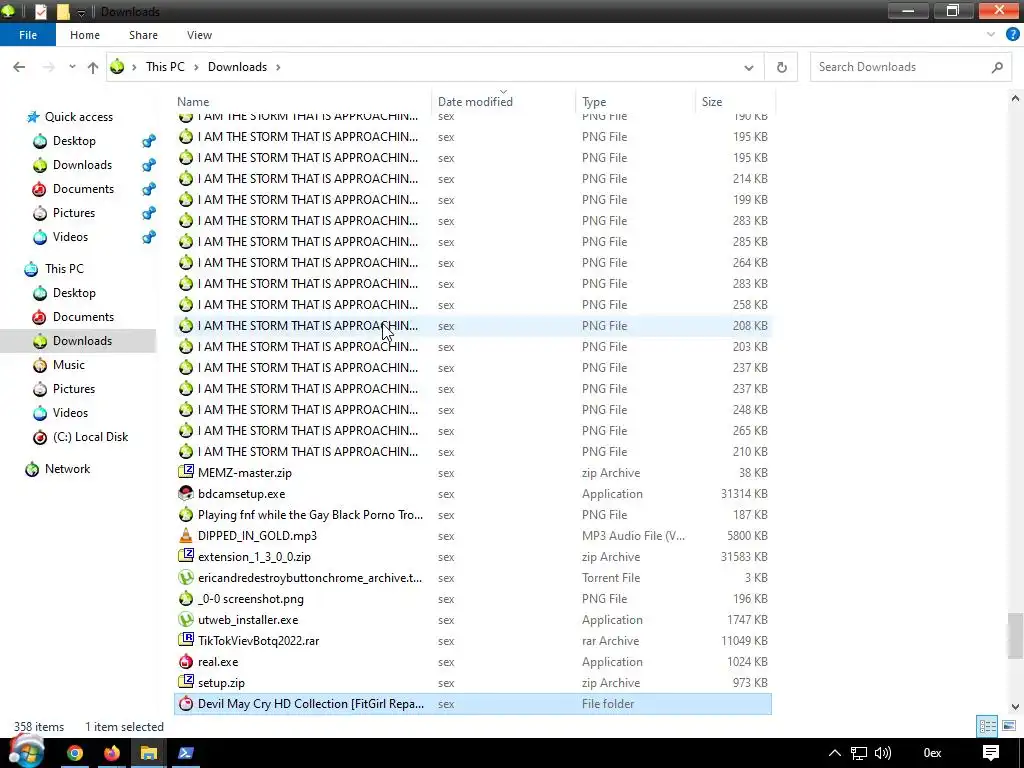Open (C:) Local Disk in the sidebar
The height and width of the screenshot is (768, 1024).
tap(90, 437)
